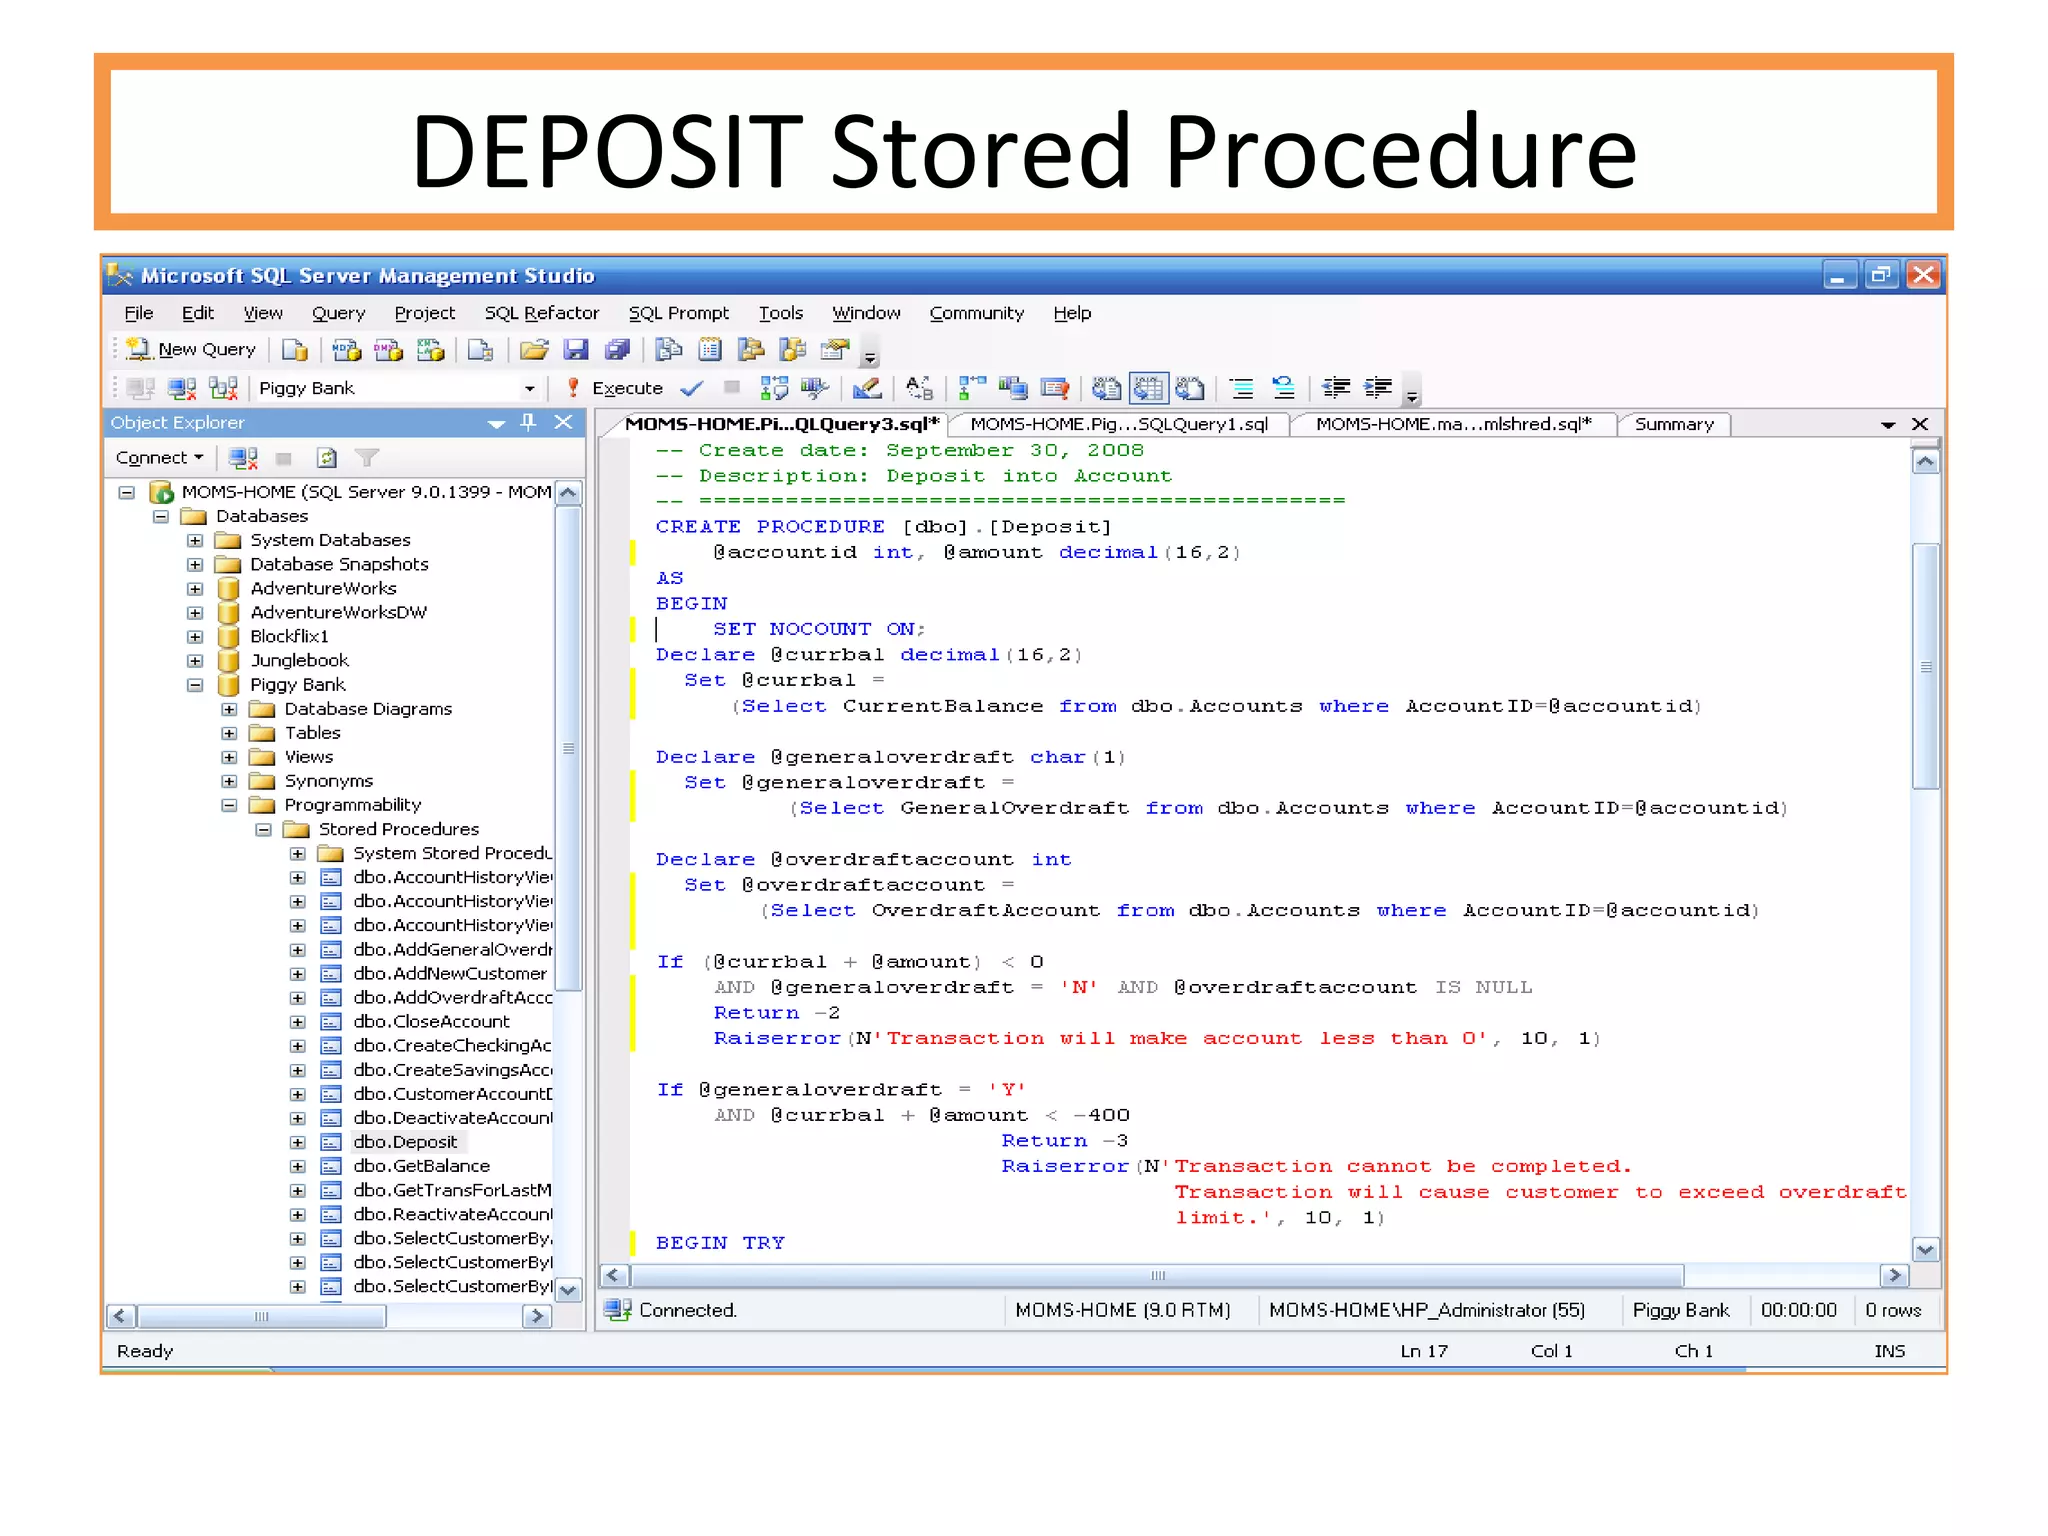
Task: Expand the AdventureWorks database
Action: (195, 588)
